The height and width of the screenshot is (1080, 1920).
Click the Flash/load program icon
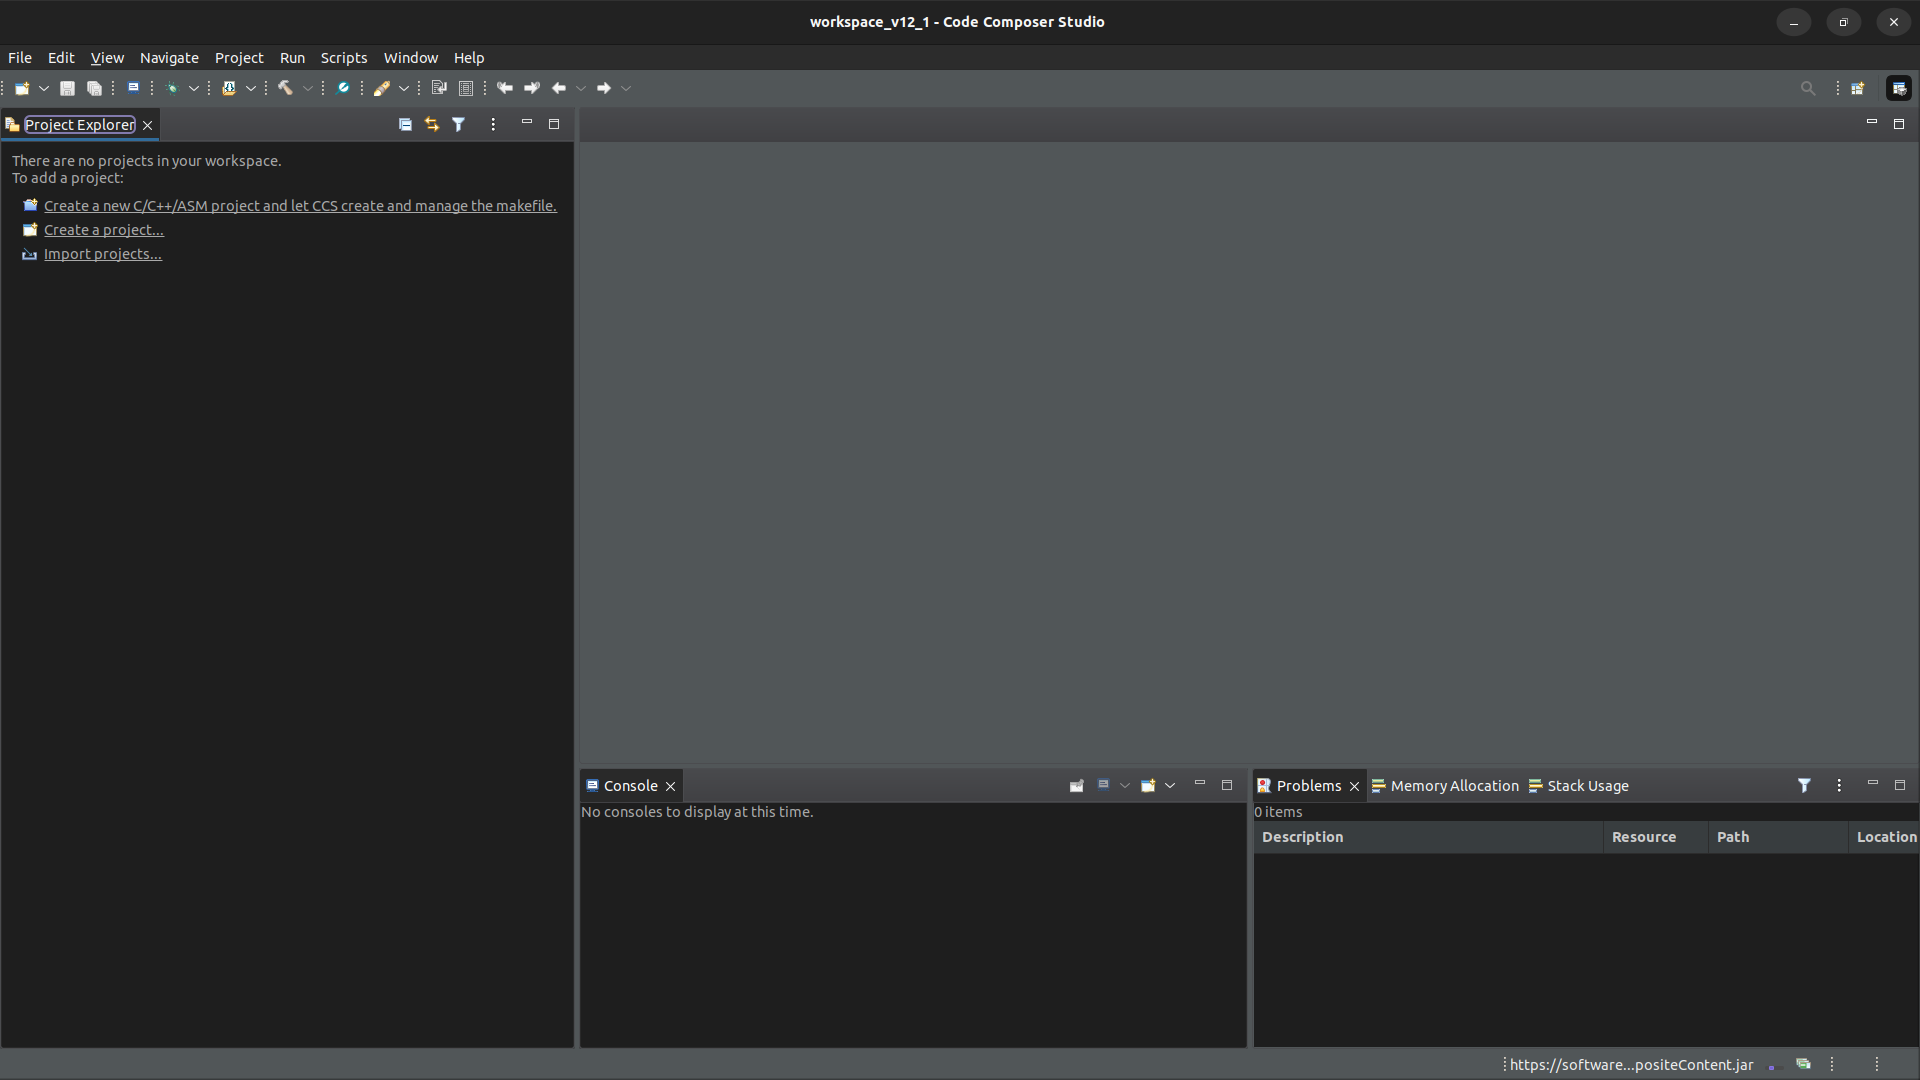(229, 88)
